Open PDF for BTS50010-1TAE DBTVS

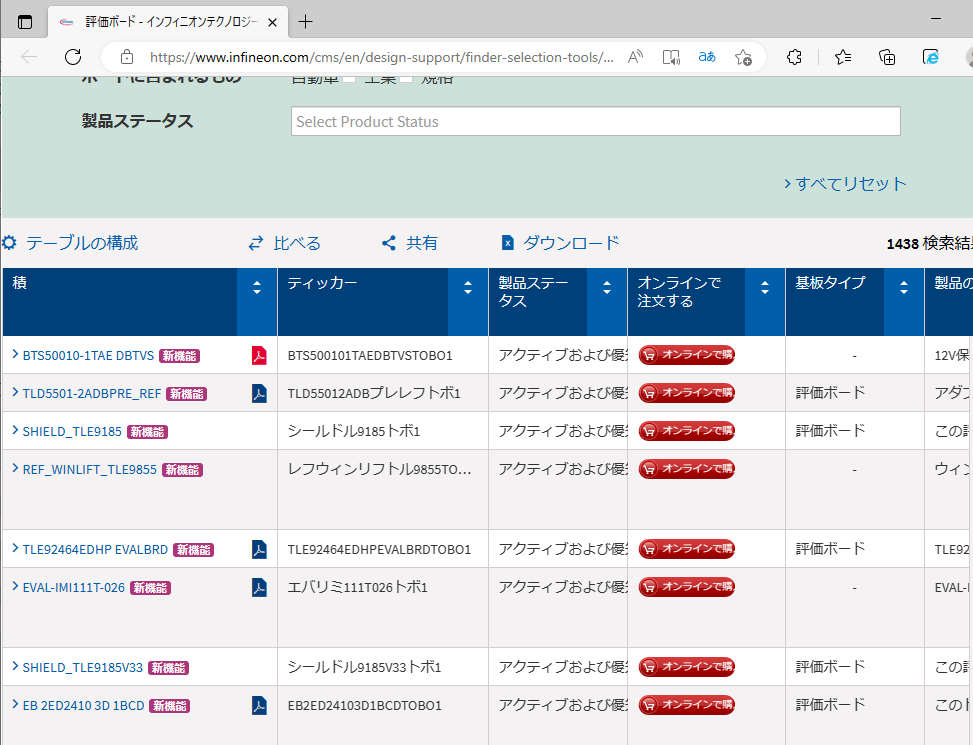(259, 355)
